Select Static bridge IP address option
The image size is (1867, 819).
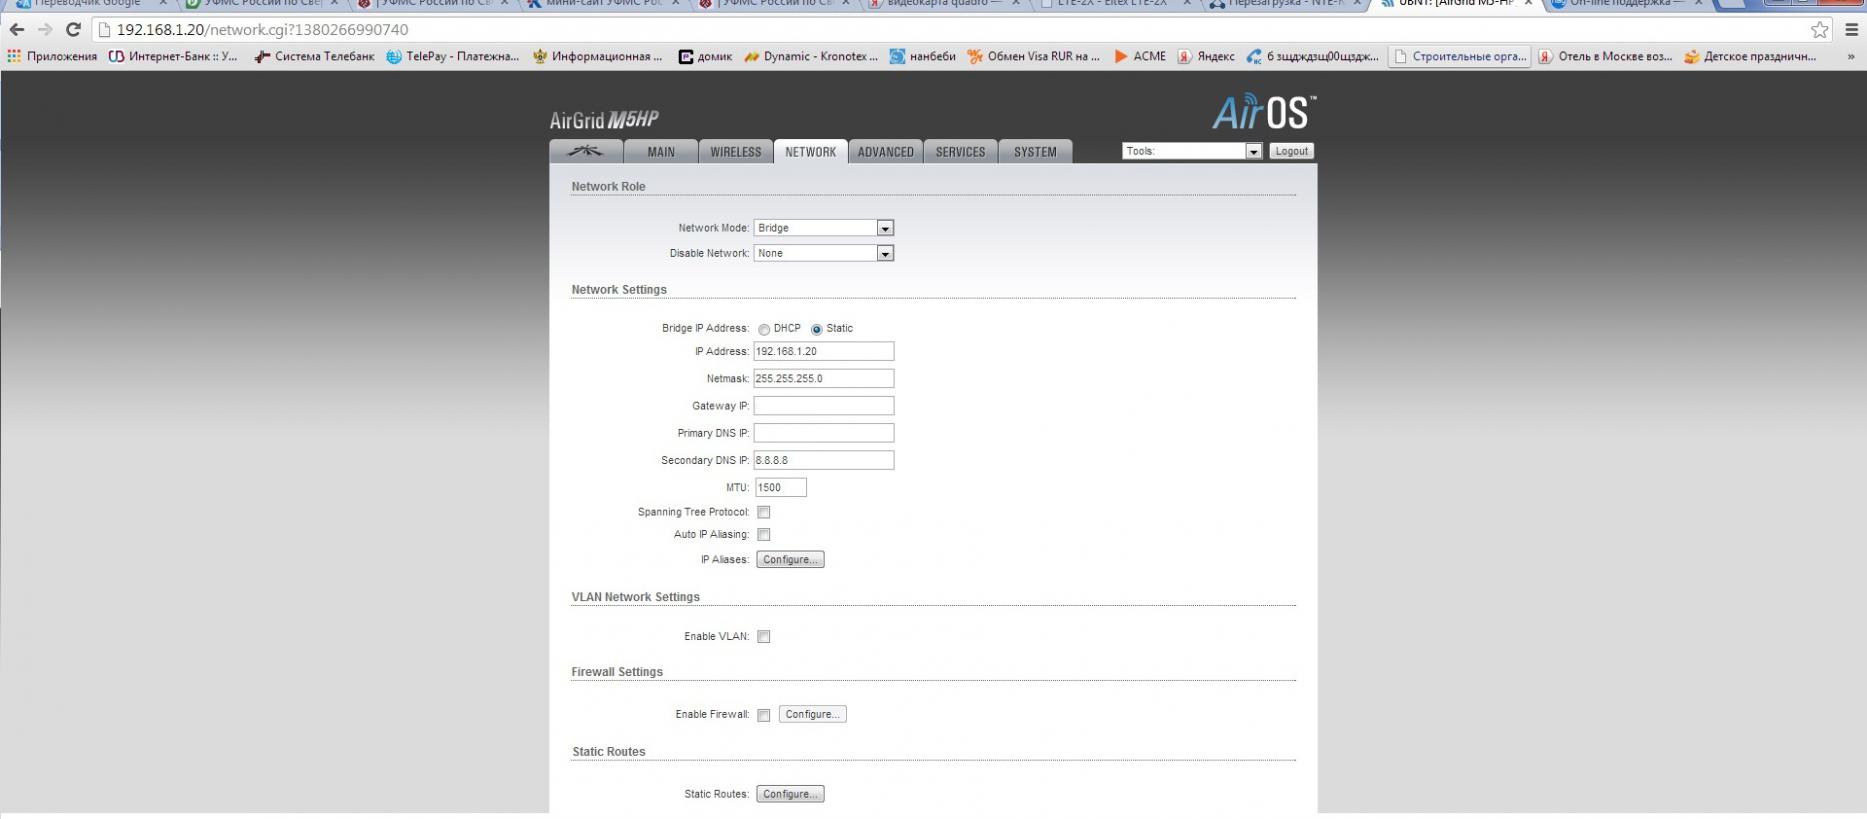[816, 329]
